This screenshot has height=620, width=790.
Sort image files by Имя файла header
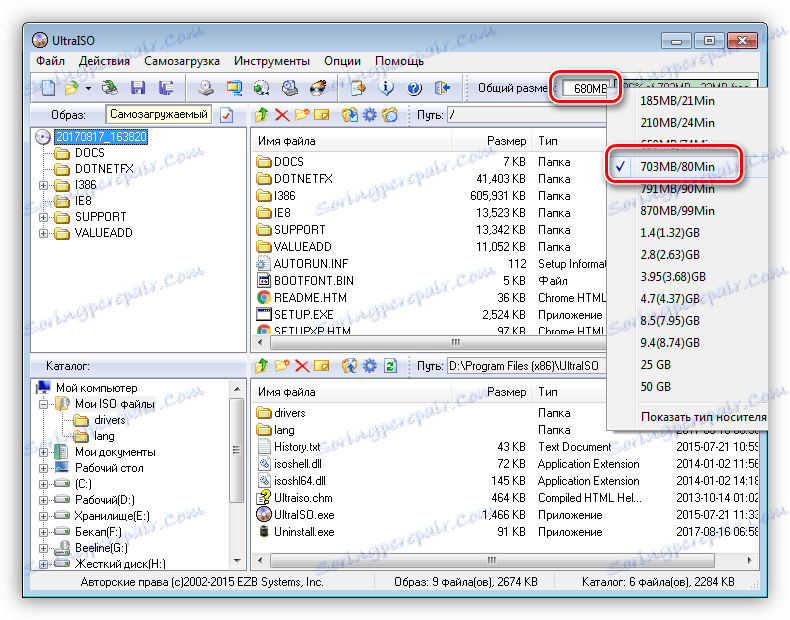351,141
